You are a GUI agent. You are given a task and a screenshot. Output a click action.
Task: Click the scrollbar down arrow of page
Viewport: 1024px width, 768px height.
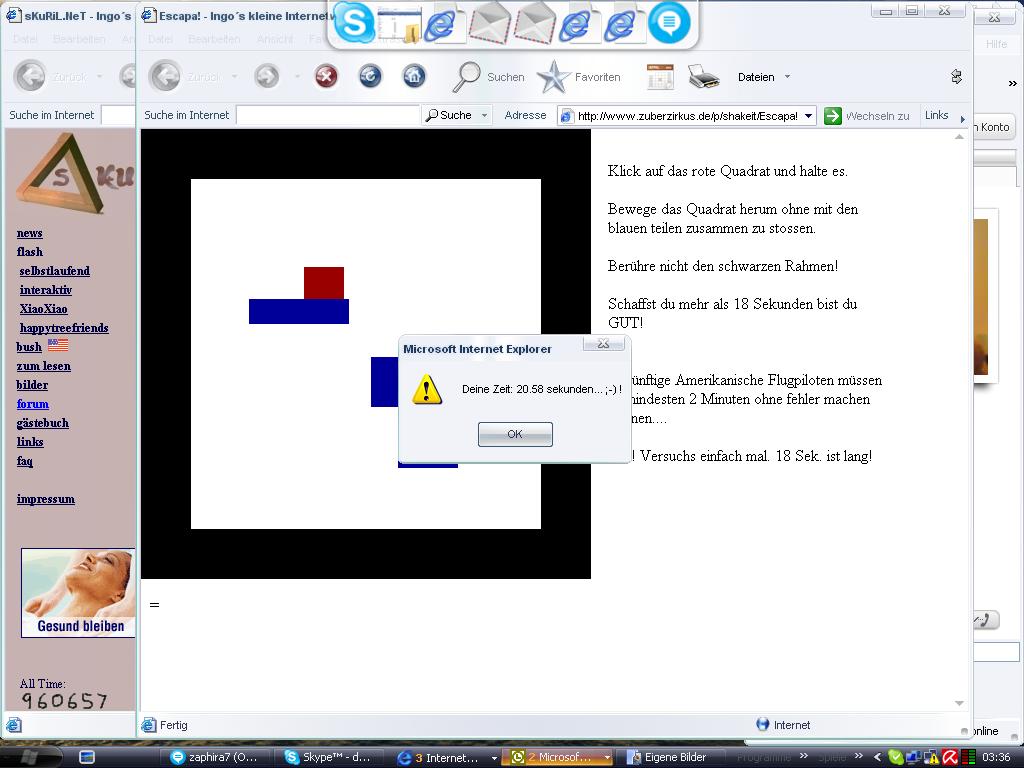[959, 703]
